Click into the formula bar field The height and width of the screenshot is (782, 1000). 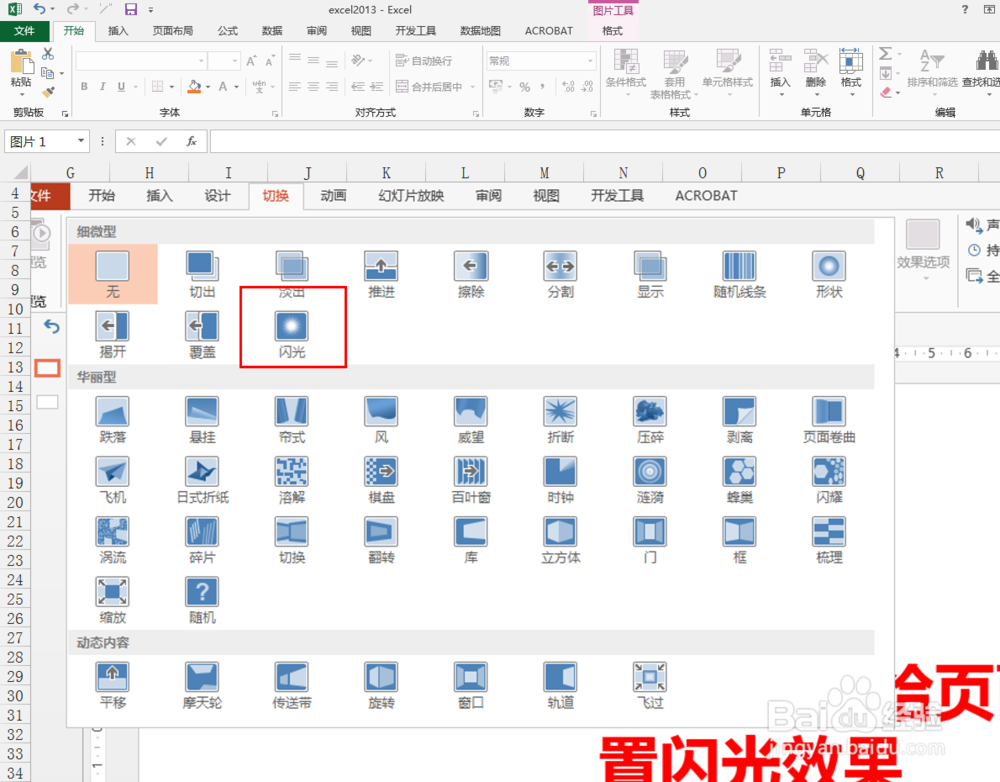[x=605, y=141]
